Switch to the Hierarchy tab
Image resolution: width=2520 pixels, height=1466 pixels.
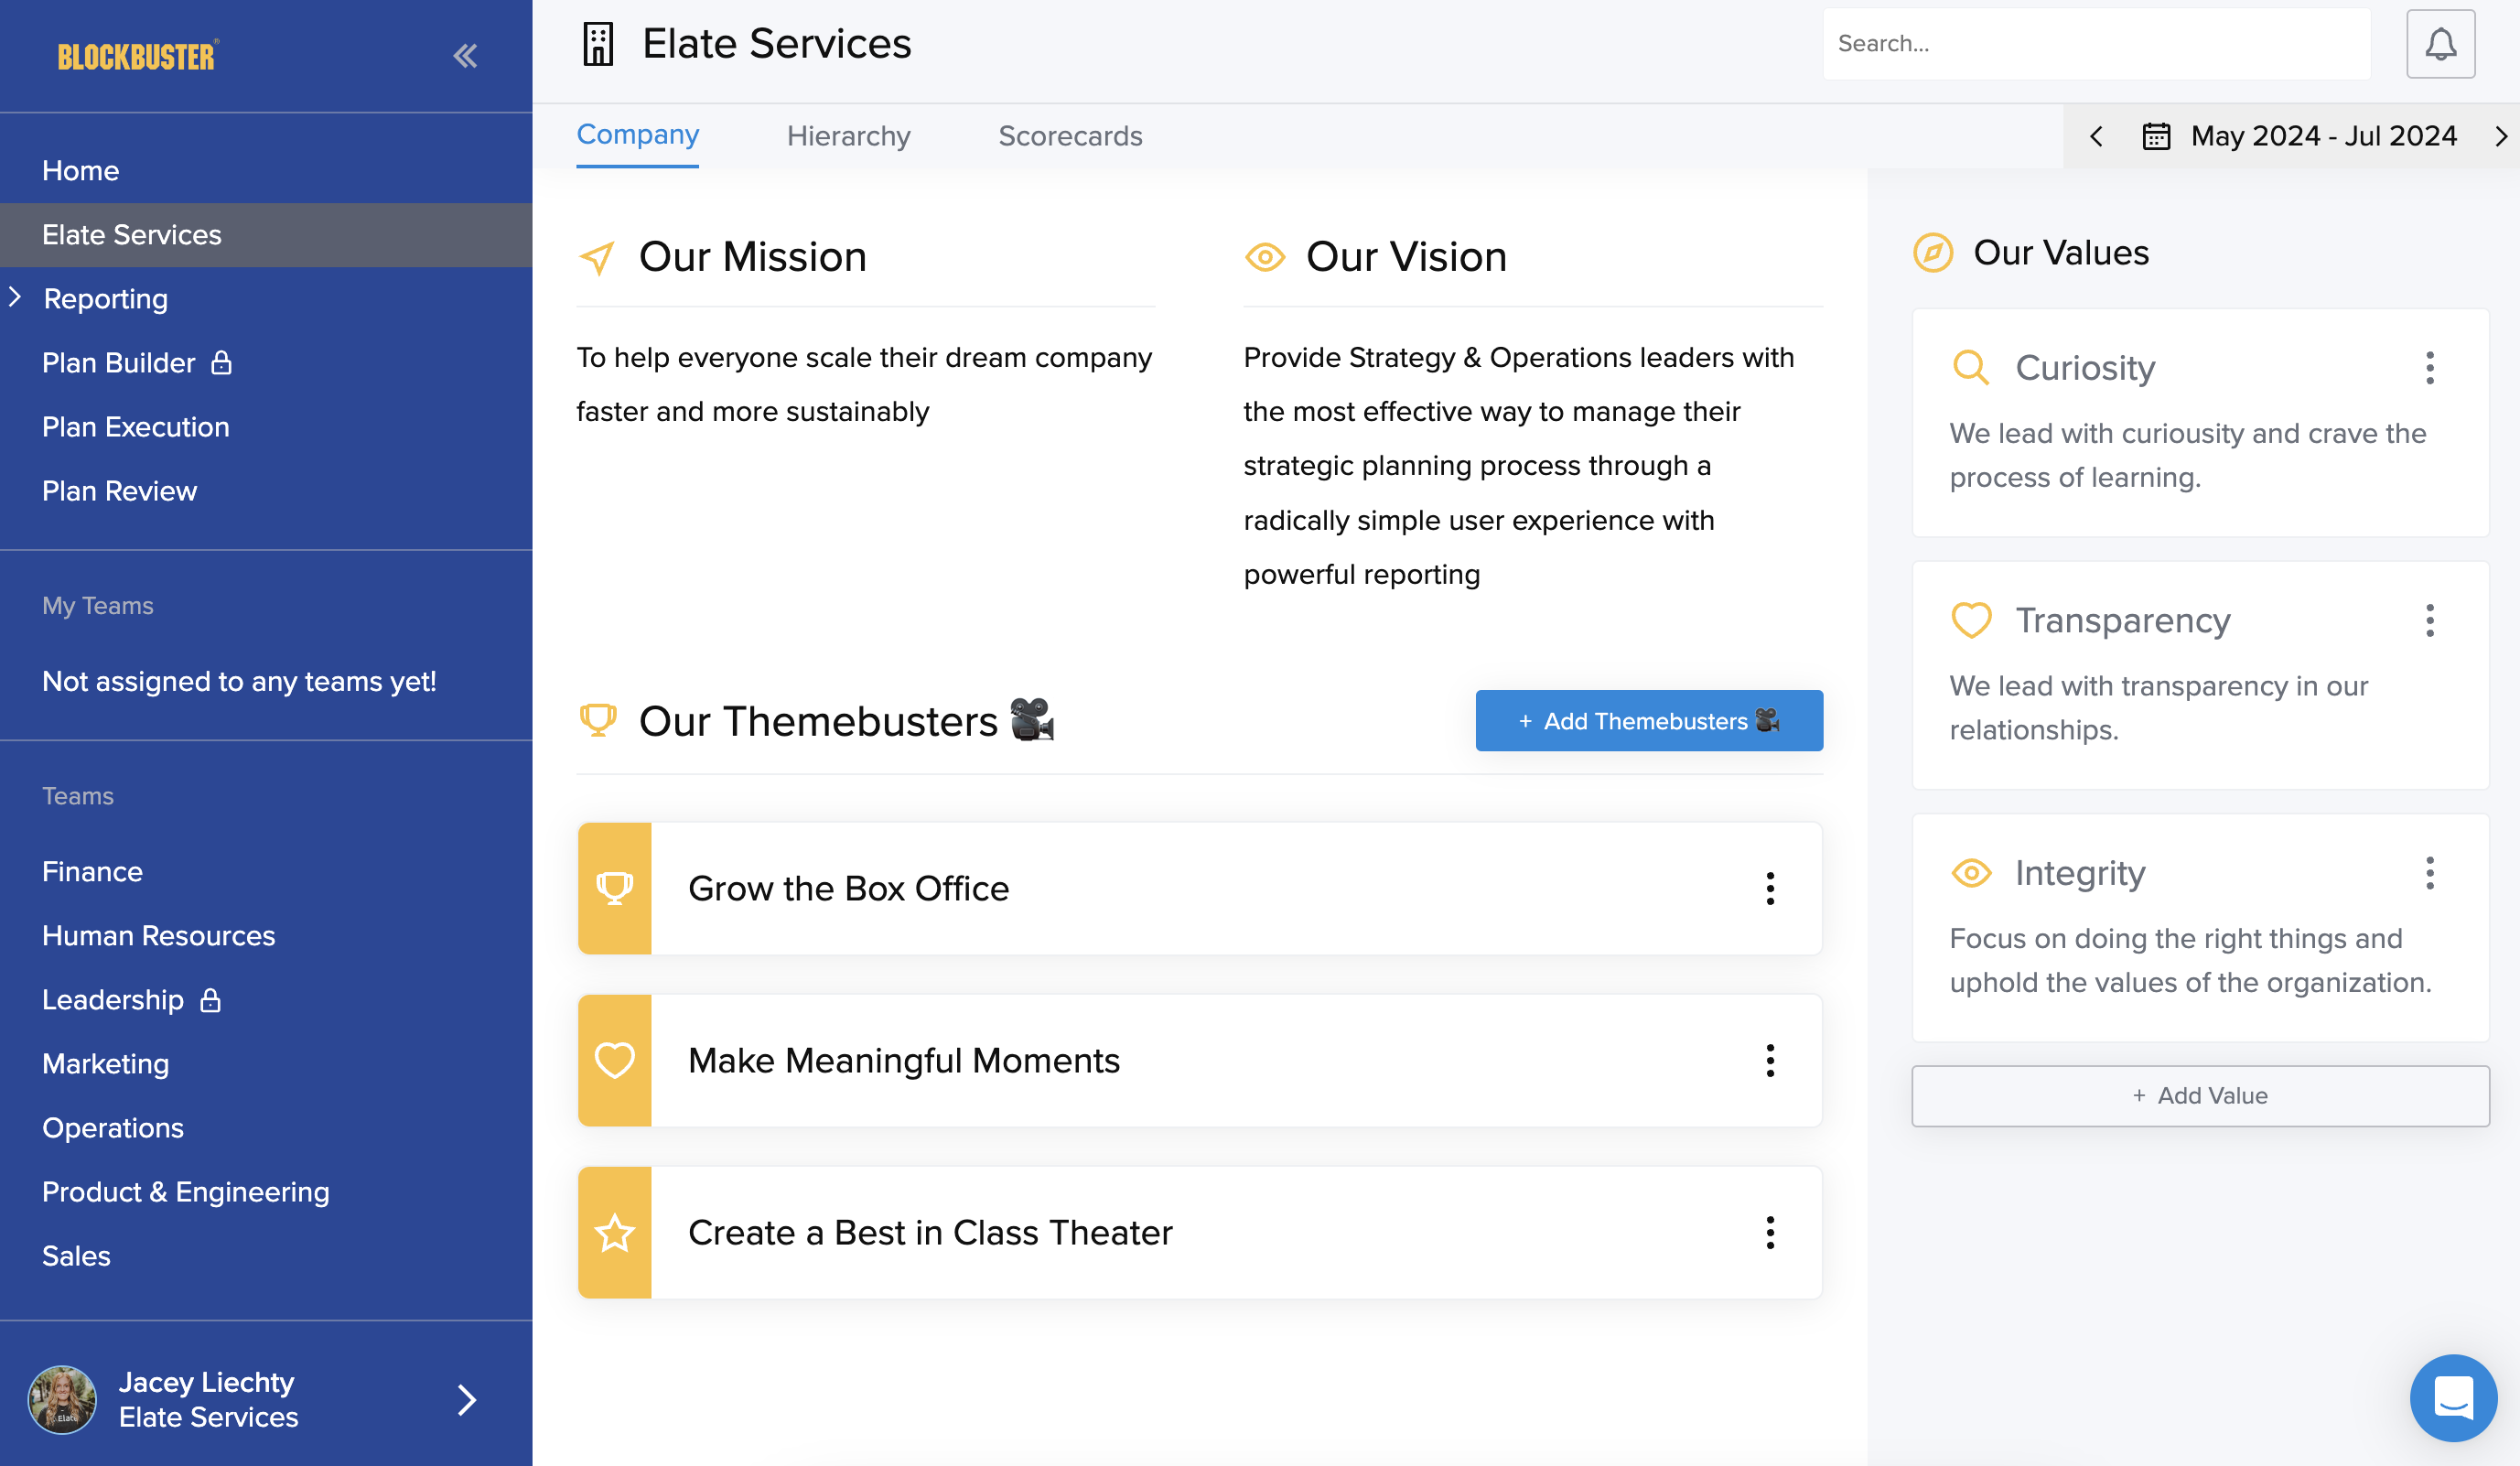point(848,136)
